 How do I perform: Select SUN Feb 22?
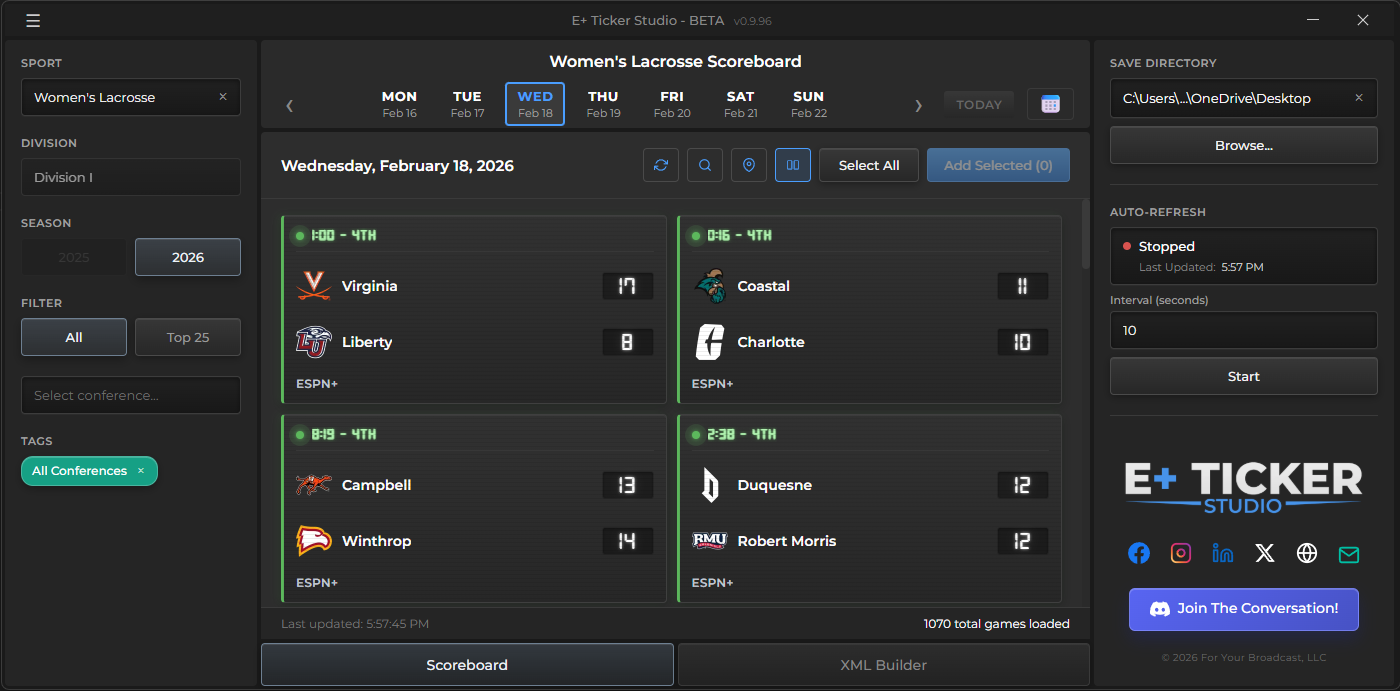808,104
